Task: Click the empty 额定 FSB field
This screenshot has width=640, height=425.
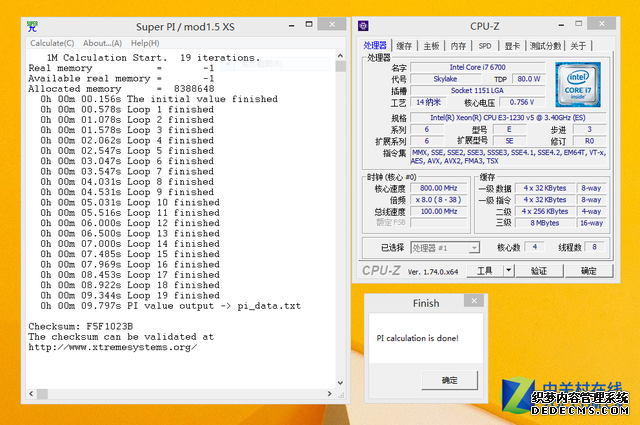Action: pyautogui.click(x=439, y=223)
